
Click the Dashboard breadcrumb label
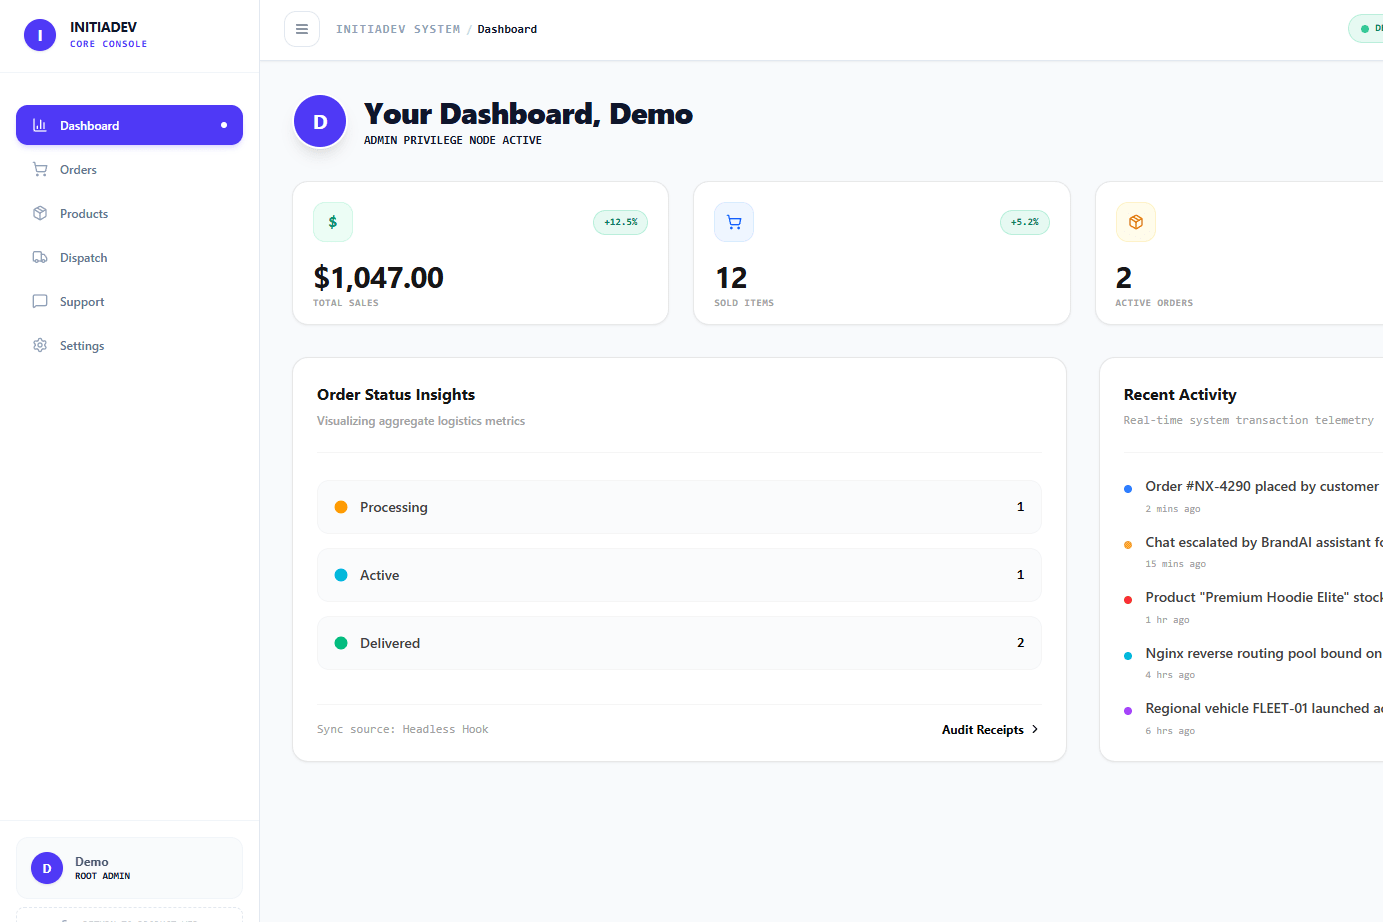click(x=507, y=29)
